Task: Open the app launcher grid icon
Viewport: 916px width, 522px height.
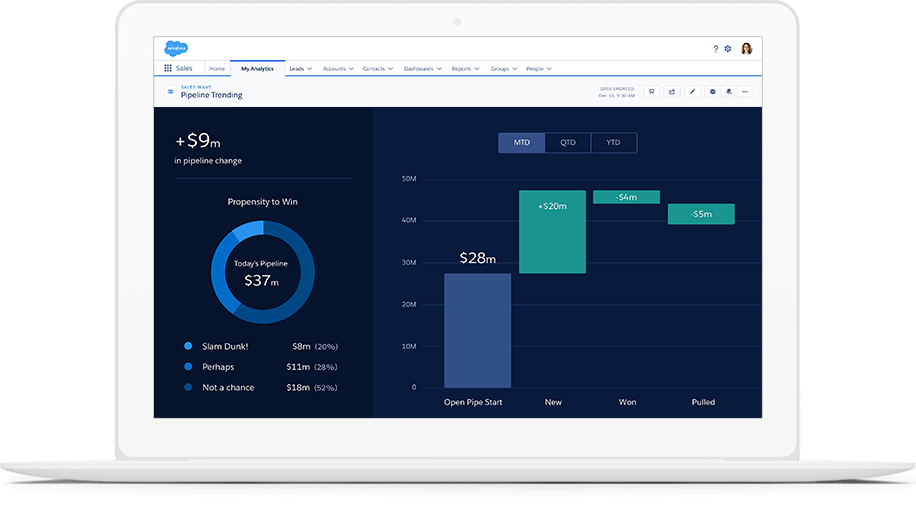Action: tap(167, 69)
